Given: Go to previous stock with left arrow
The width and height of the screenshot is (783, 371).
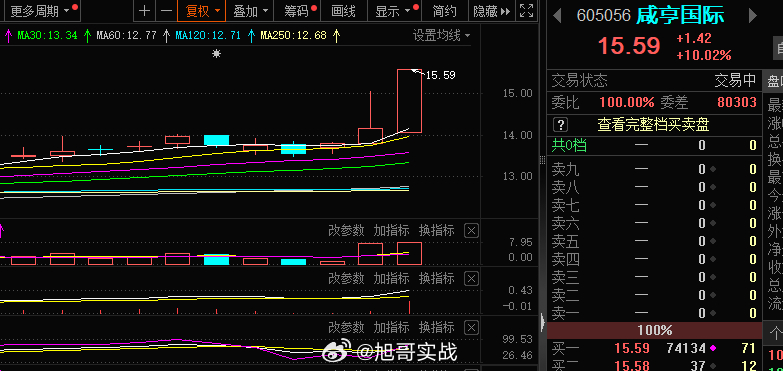Looking at the screenshot, I should coord(557,16).
